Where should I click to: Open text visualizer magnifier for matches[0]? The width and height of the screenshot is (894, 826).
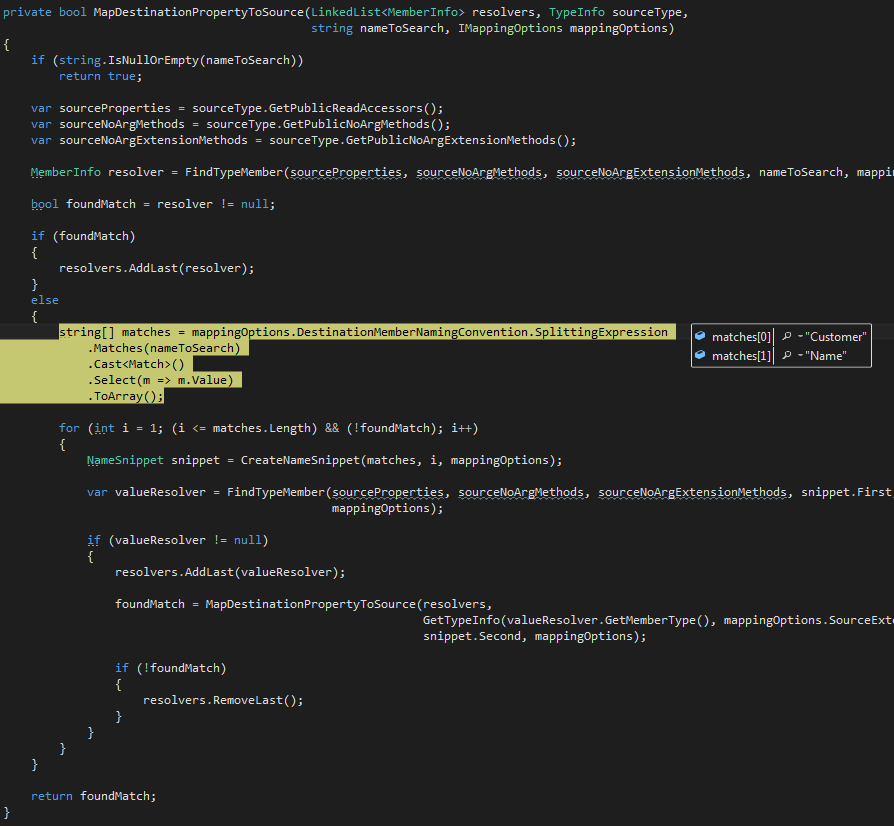[786, 336]
